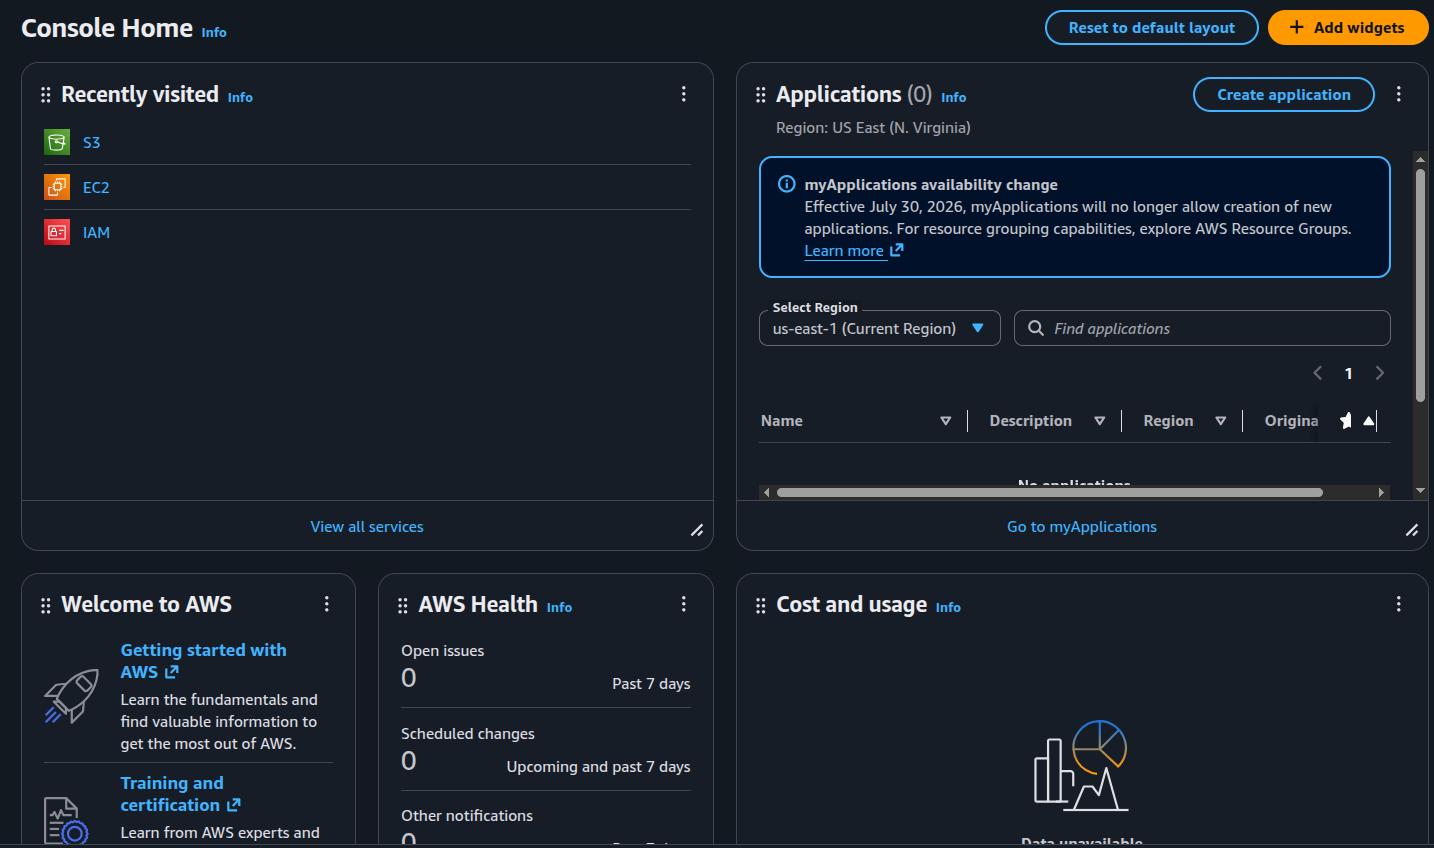The width and height of the screenshot is (1434, 848).
Task: Click Info link beside Cost and usage
Action: pyautogui.click(x=948, y=607)
